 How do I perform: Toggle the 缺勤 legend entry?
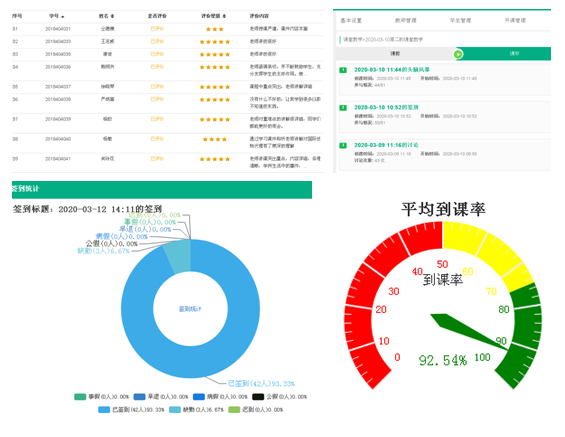point(196,410)
